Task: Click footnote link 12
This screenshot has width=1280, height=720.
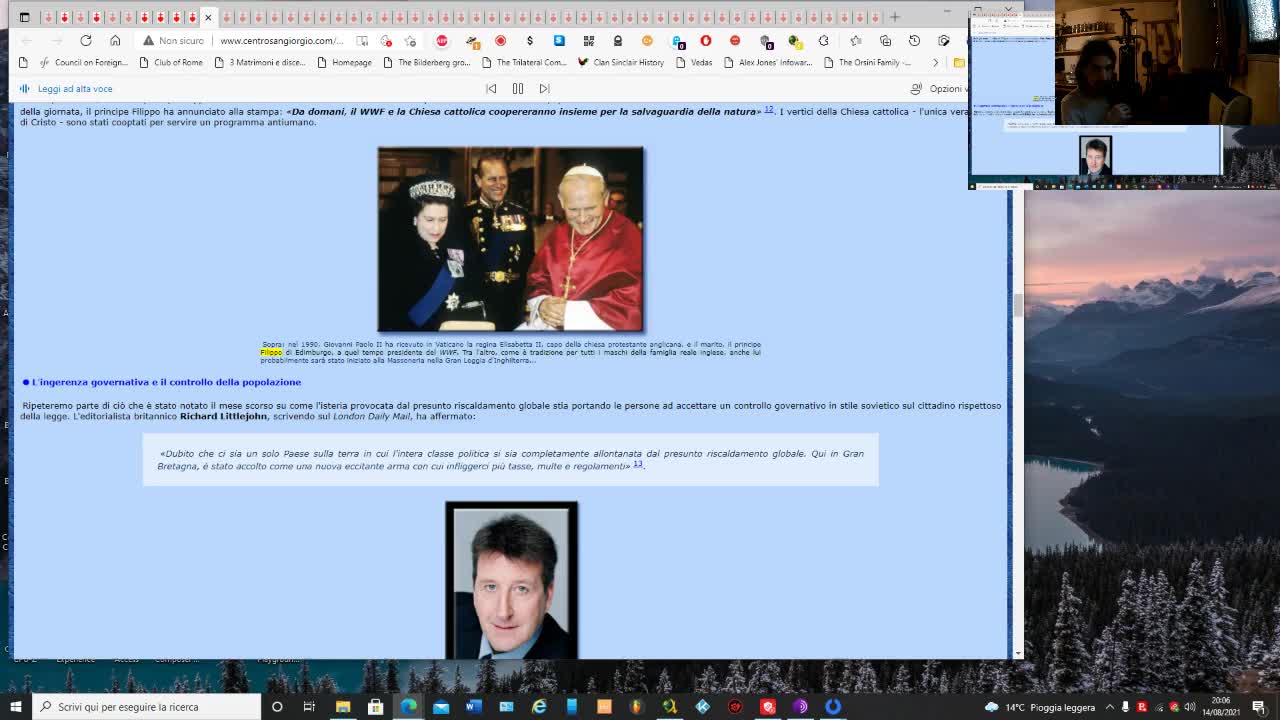Action: point(769,109)
